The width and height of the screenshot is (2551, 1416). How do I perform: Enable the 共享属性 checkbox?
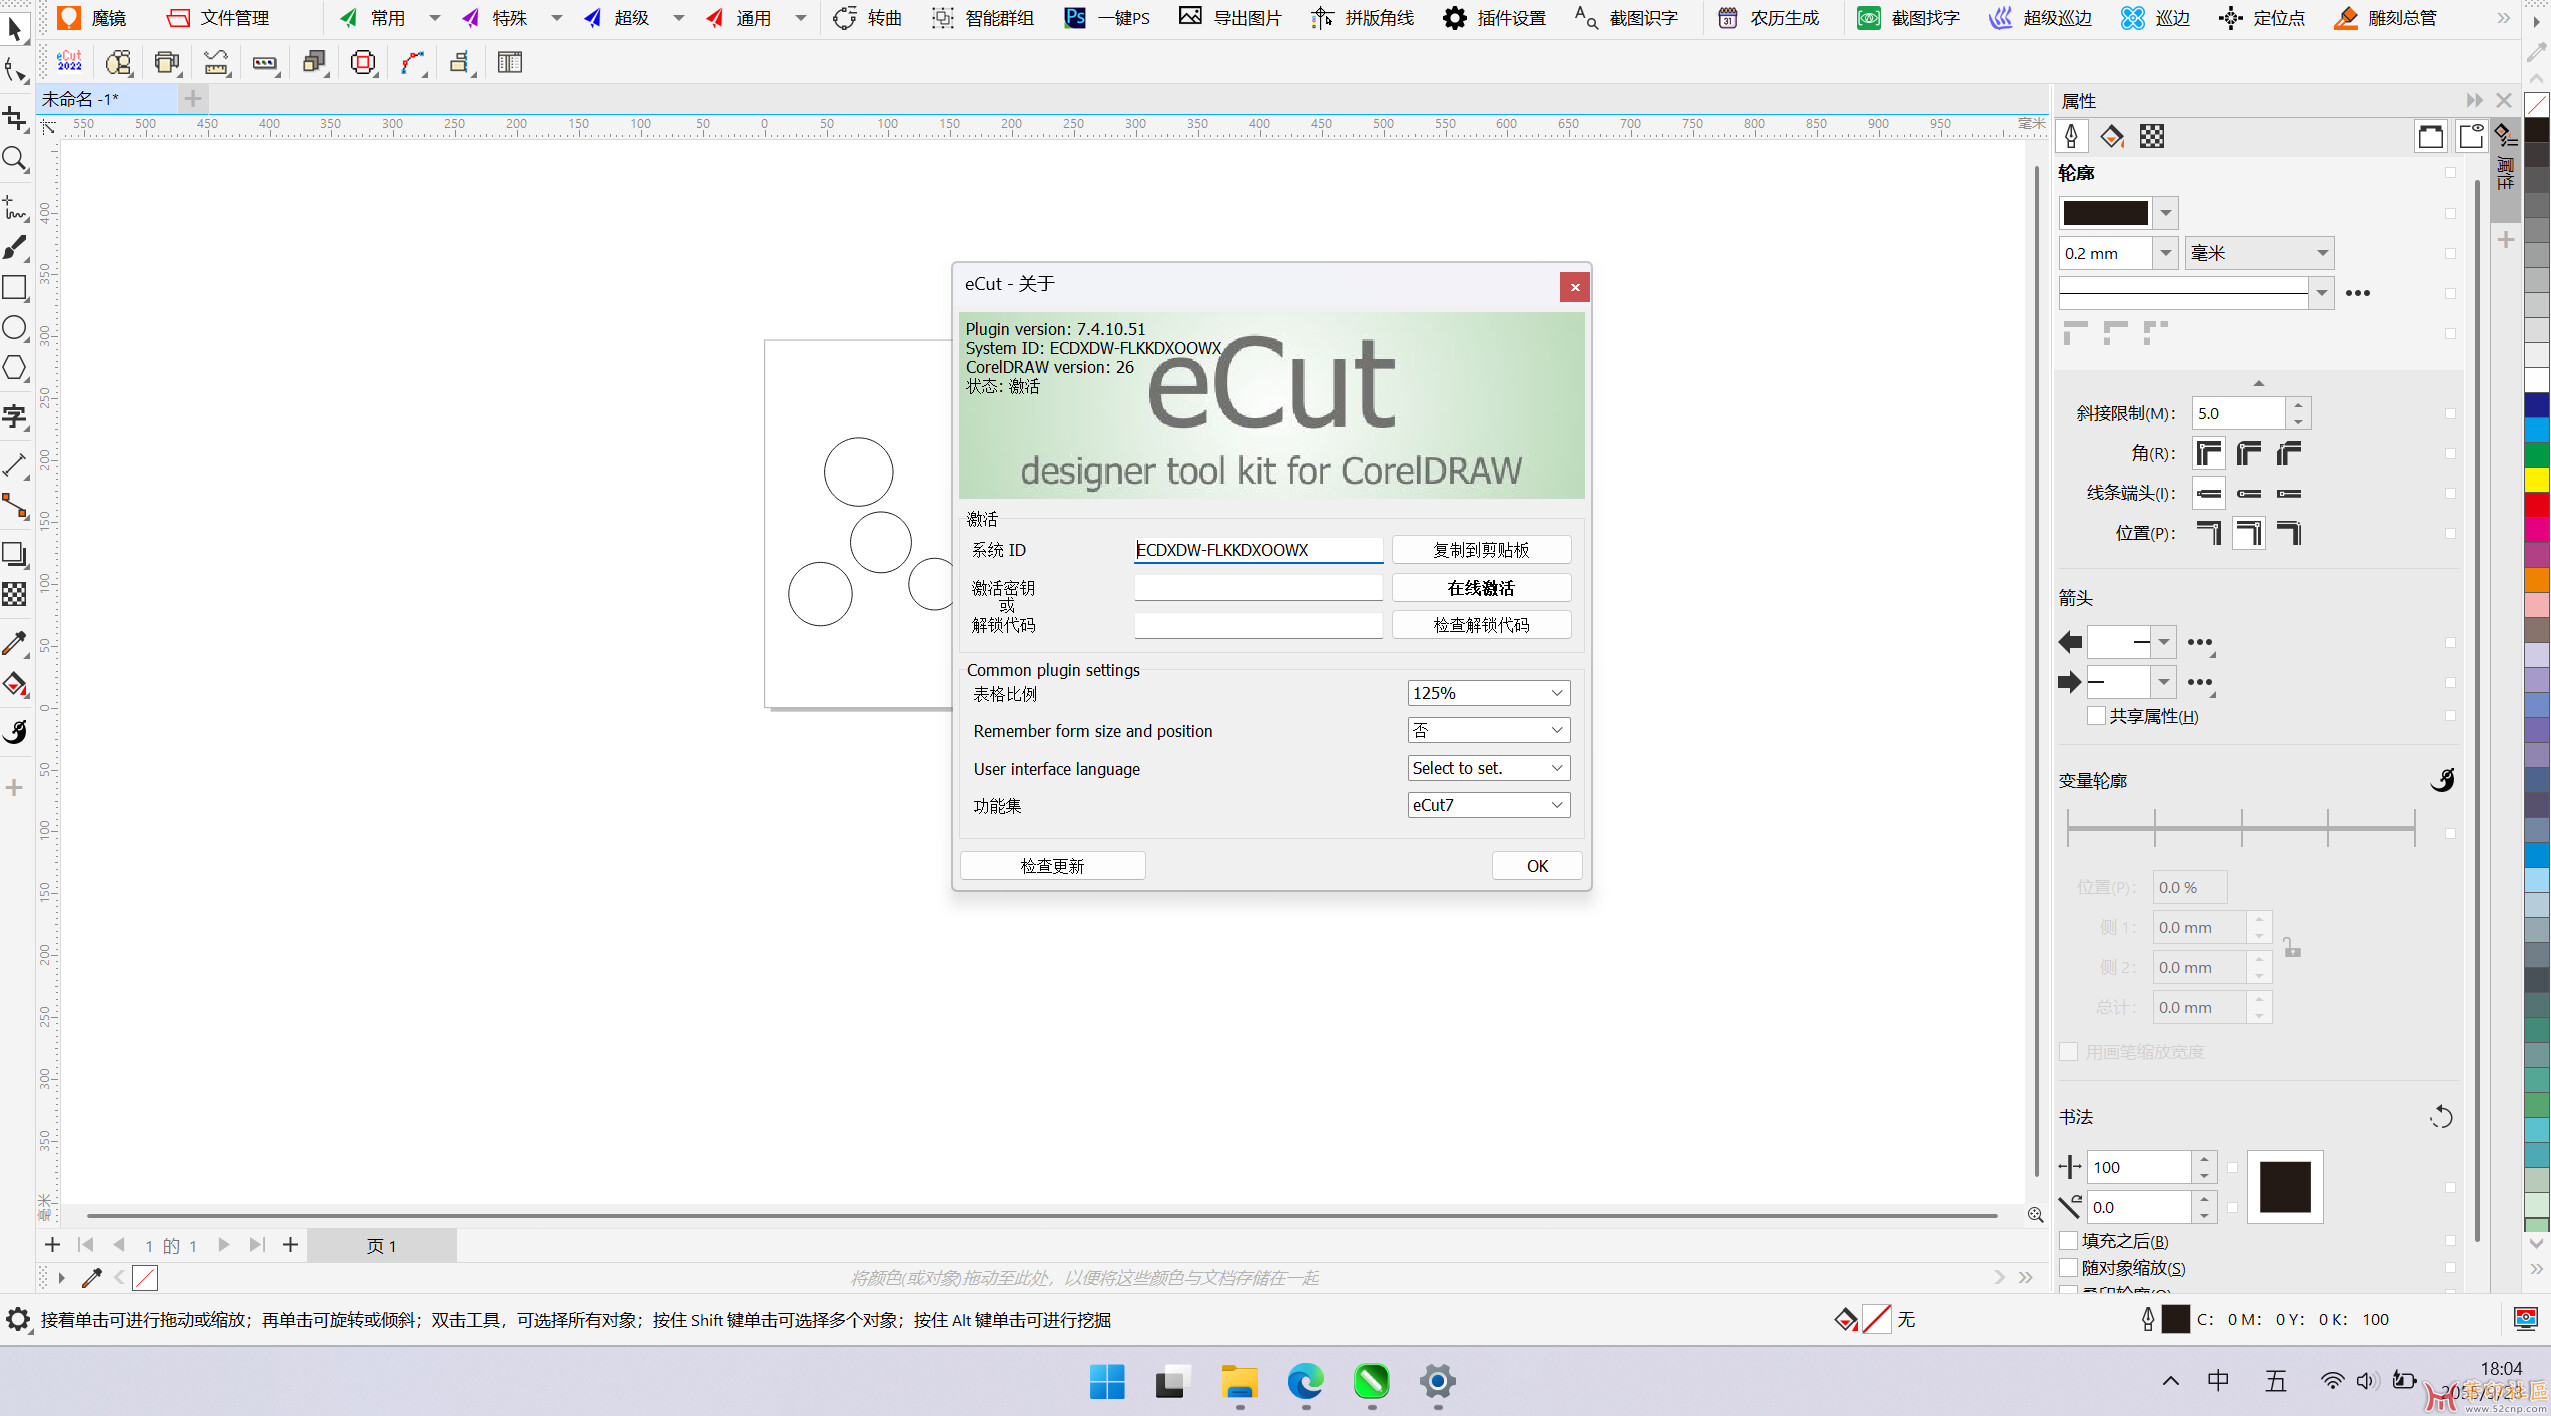(x=2097, y=716)
